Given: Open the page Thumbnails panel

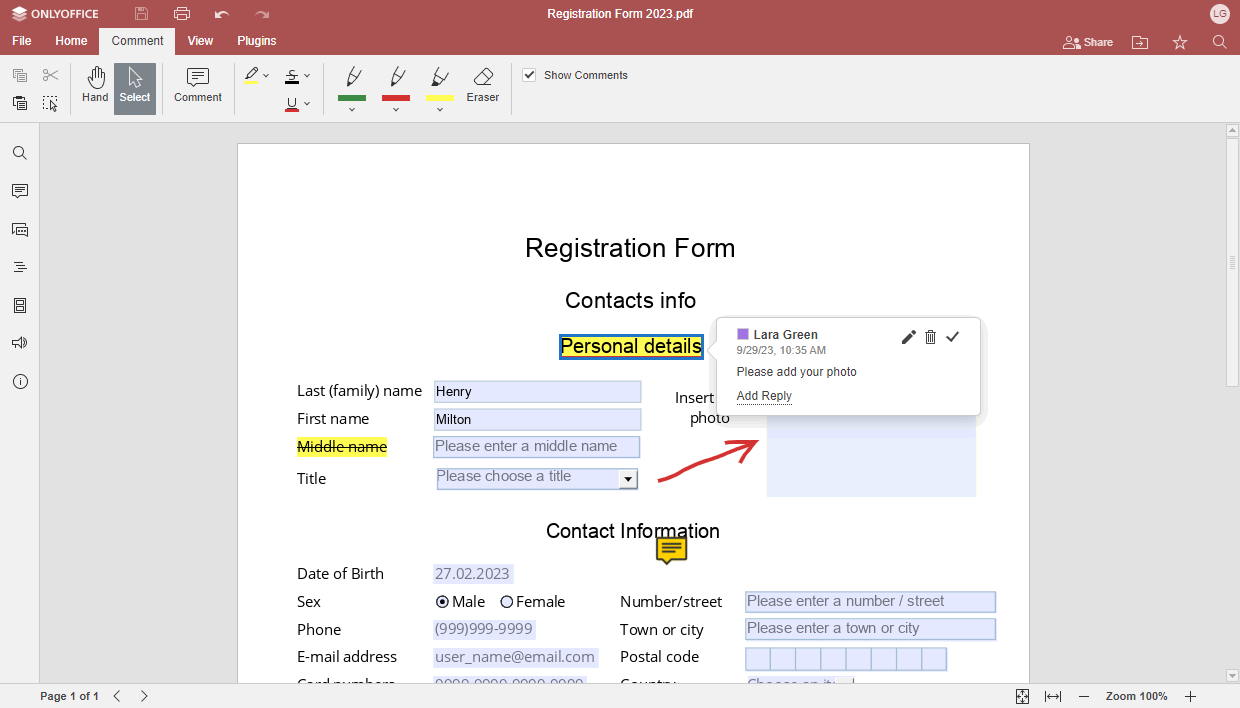Looking at the screenshot, I should [20, 305].
